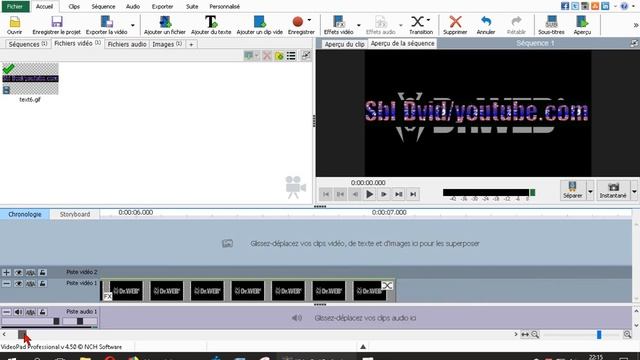Click the fit-timeline-to-width arrows icon
This screenshot has width=640, height=360.
click(525, 335)
